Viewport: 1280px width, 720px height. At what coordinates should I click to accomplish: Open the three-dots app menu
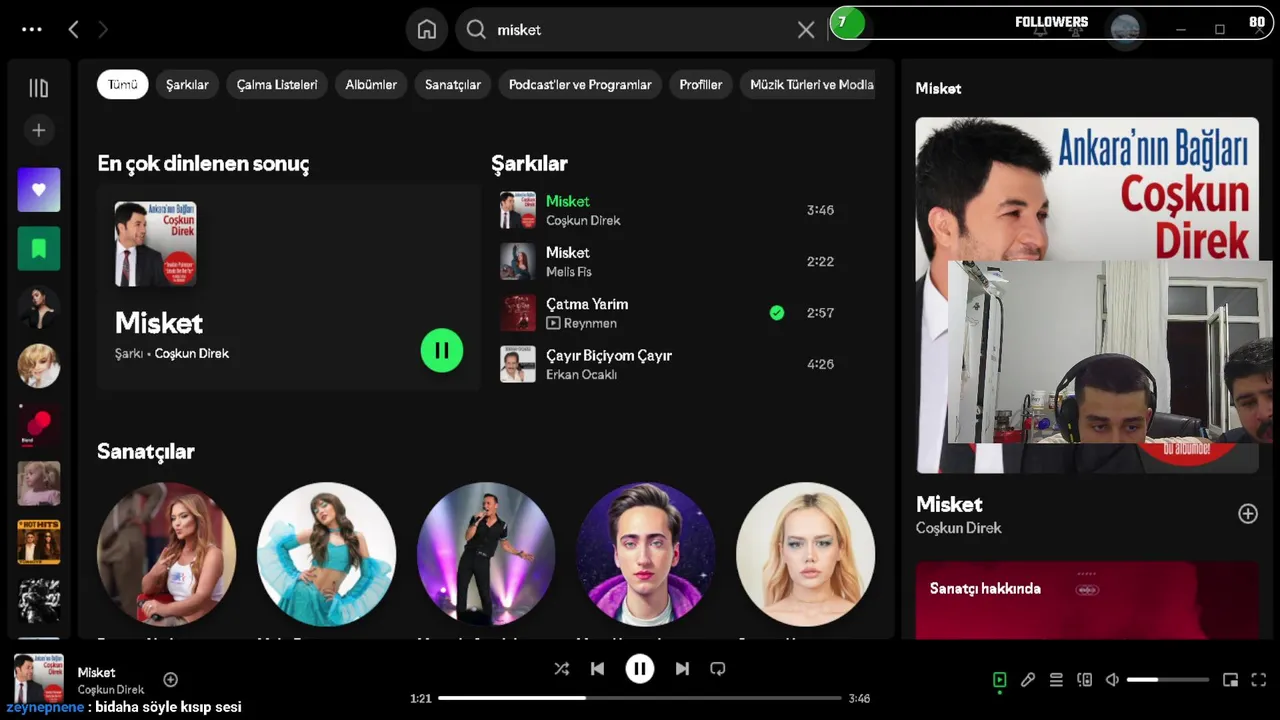tap(32, 29)
